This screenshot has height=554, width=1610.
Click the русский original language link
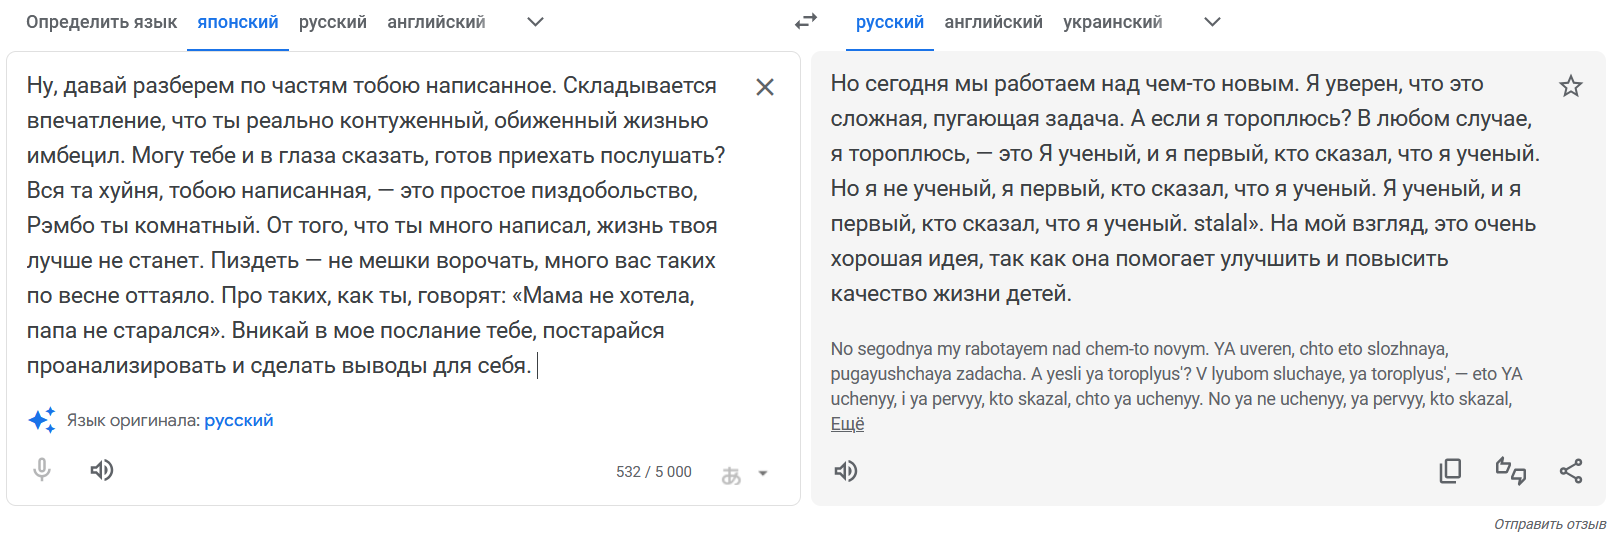pyautogui.click(x=239, y=420)
